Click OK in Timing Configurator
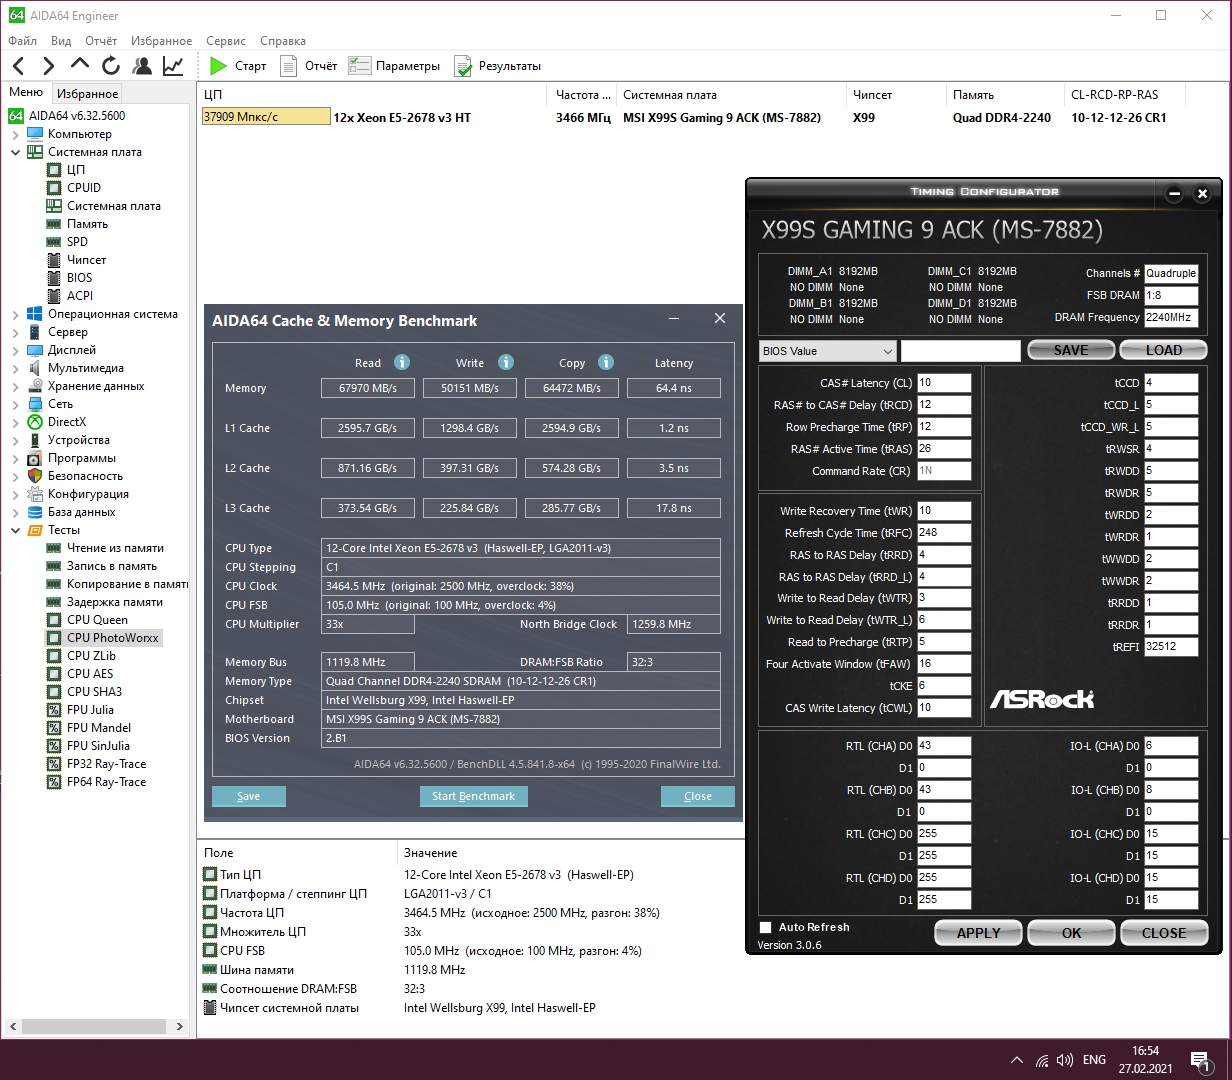Image resolution: width=1232 pixels, height=1080 pixels. (1072, 933)
